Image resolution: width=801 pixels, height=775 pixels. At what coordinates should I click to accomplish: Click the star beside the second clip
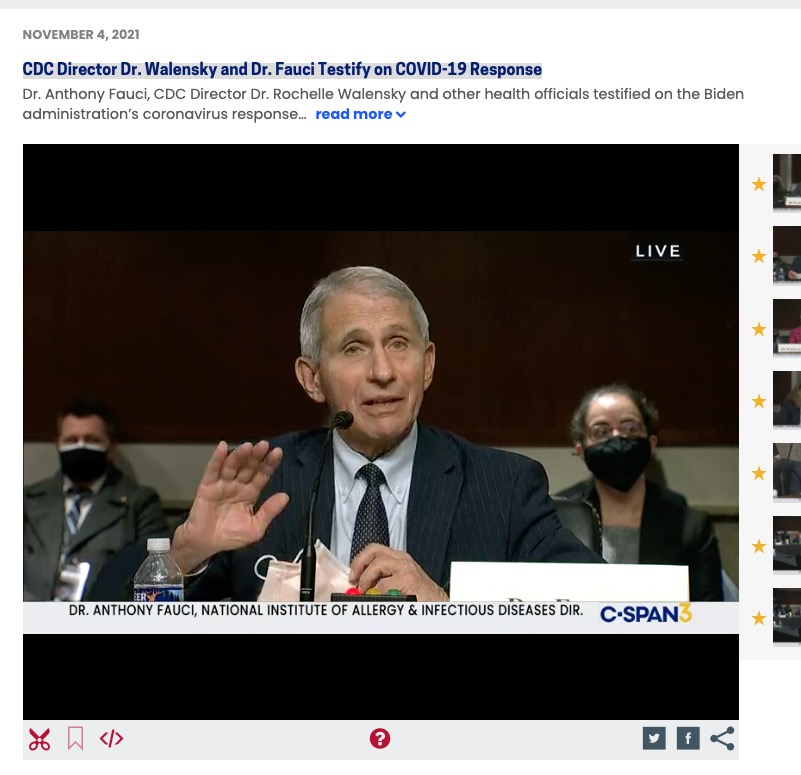[759, 256]
